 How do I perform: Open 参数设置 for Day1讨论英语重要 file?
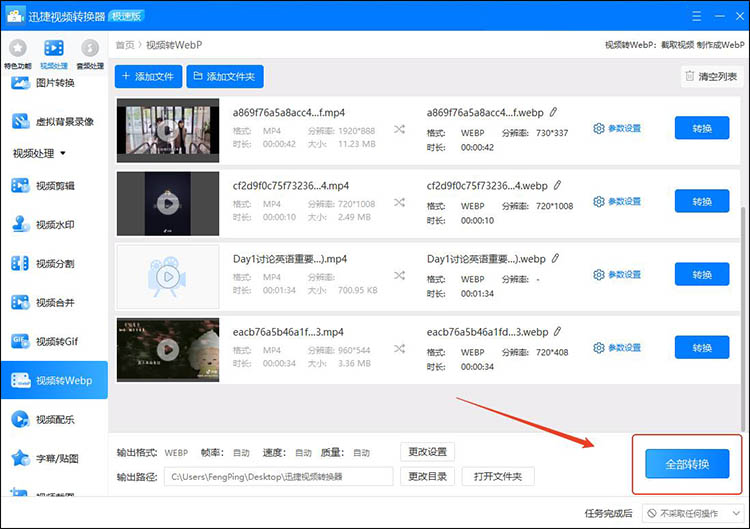[617, 275]
